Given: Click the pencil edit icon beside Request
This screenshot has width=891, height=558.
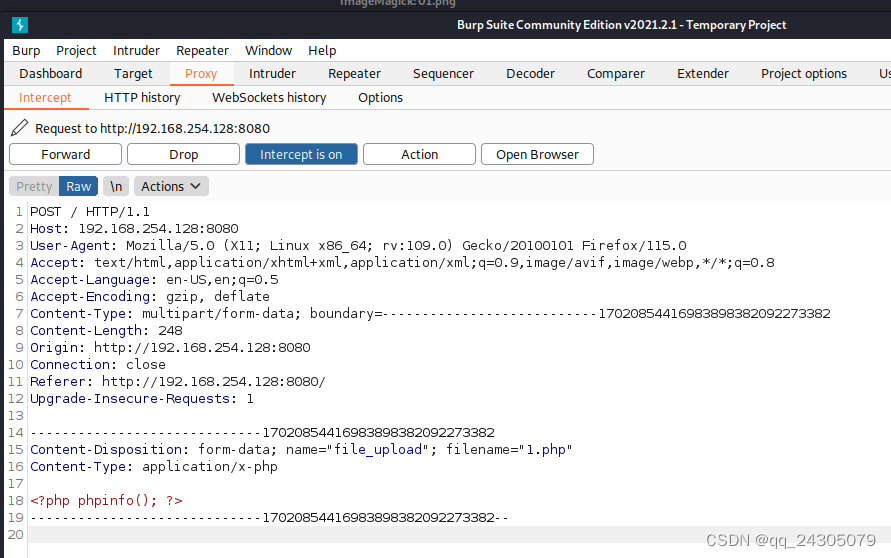Looking at the screenshot, I should [x=19, y=128].
